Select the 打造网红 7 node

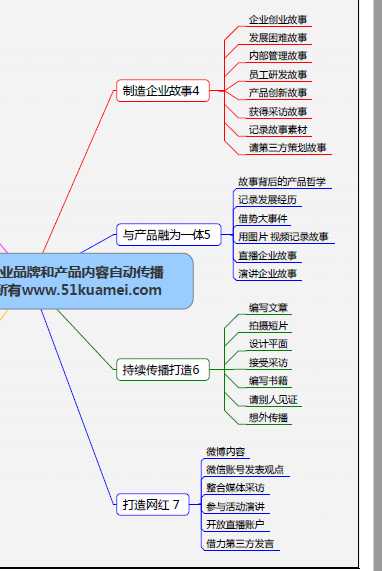153,504
